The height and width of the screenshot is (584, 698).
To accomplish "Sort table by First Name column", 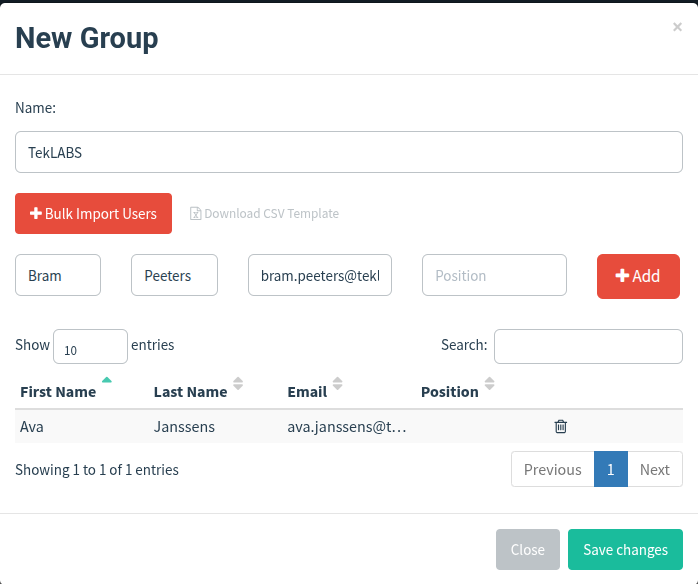I will (x=58, y=392).
